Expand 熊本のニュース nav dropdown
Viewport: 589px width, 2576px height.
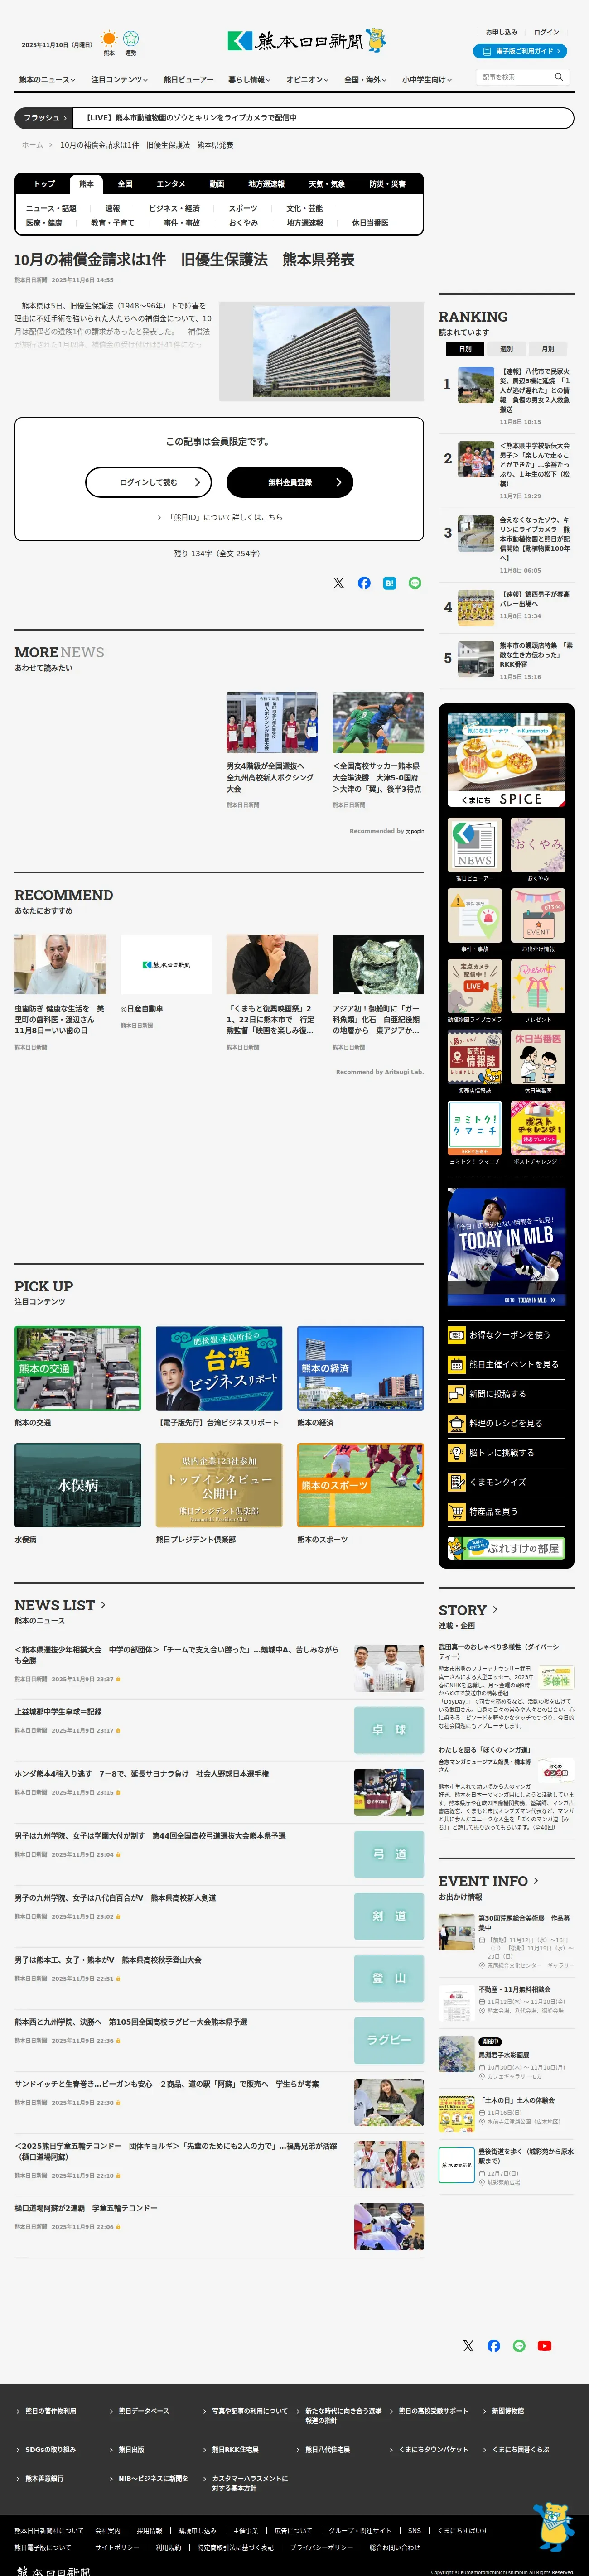47,80
